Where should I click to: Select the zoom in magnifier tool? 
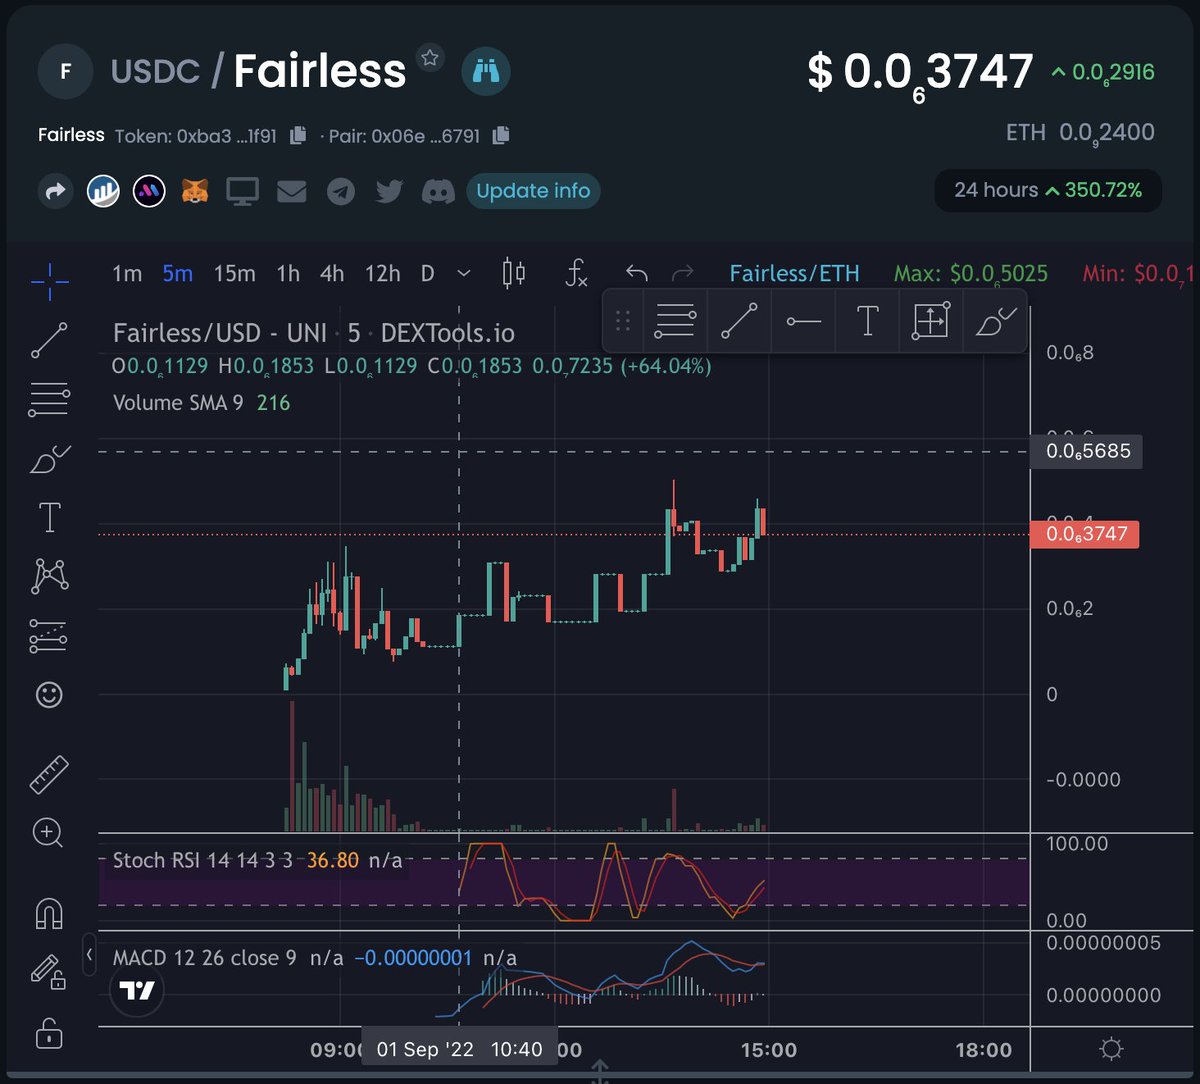click(x=48, y=832)
